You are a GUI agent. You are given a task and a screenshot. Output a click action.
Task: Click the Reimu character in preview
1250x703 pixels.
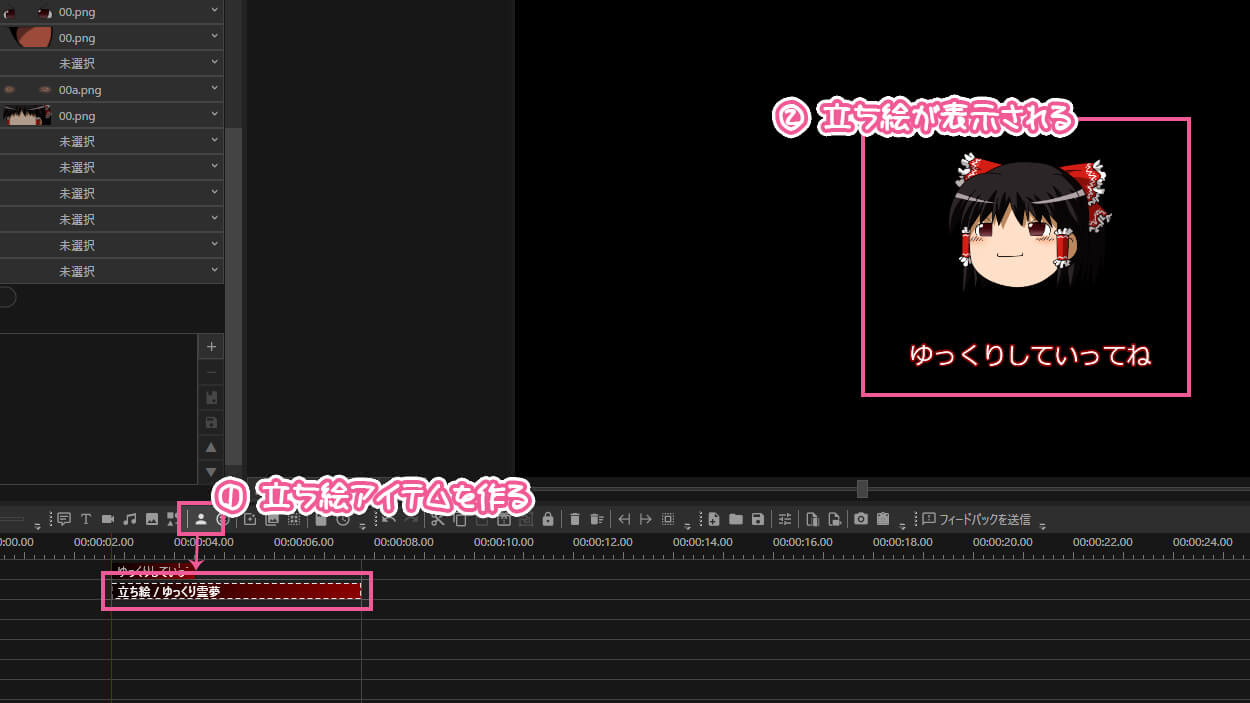(1028, 222)
